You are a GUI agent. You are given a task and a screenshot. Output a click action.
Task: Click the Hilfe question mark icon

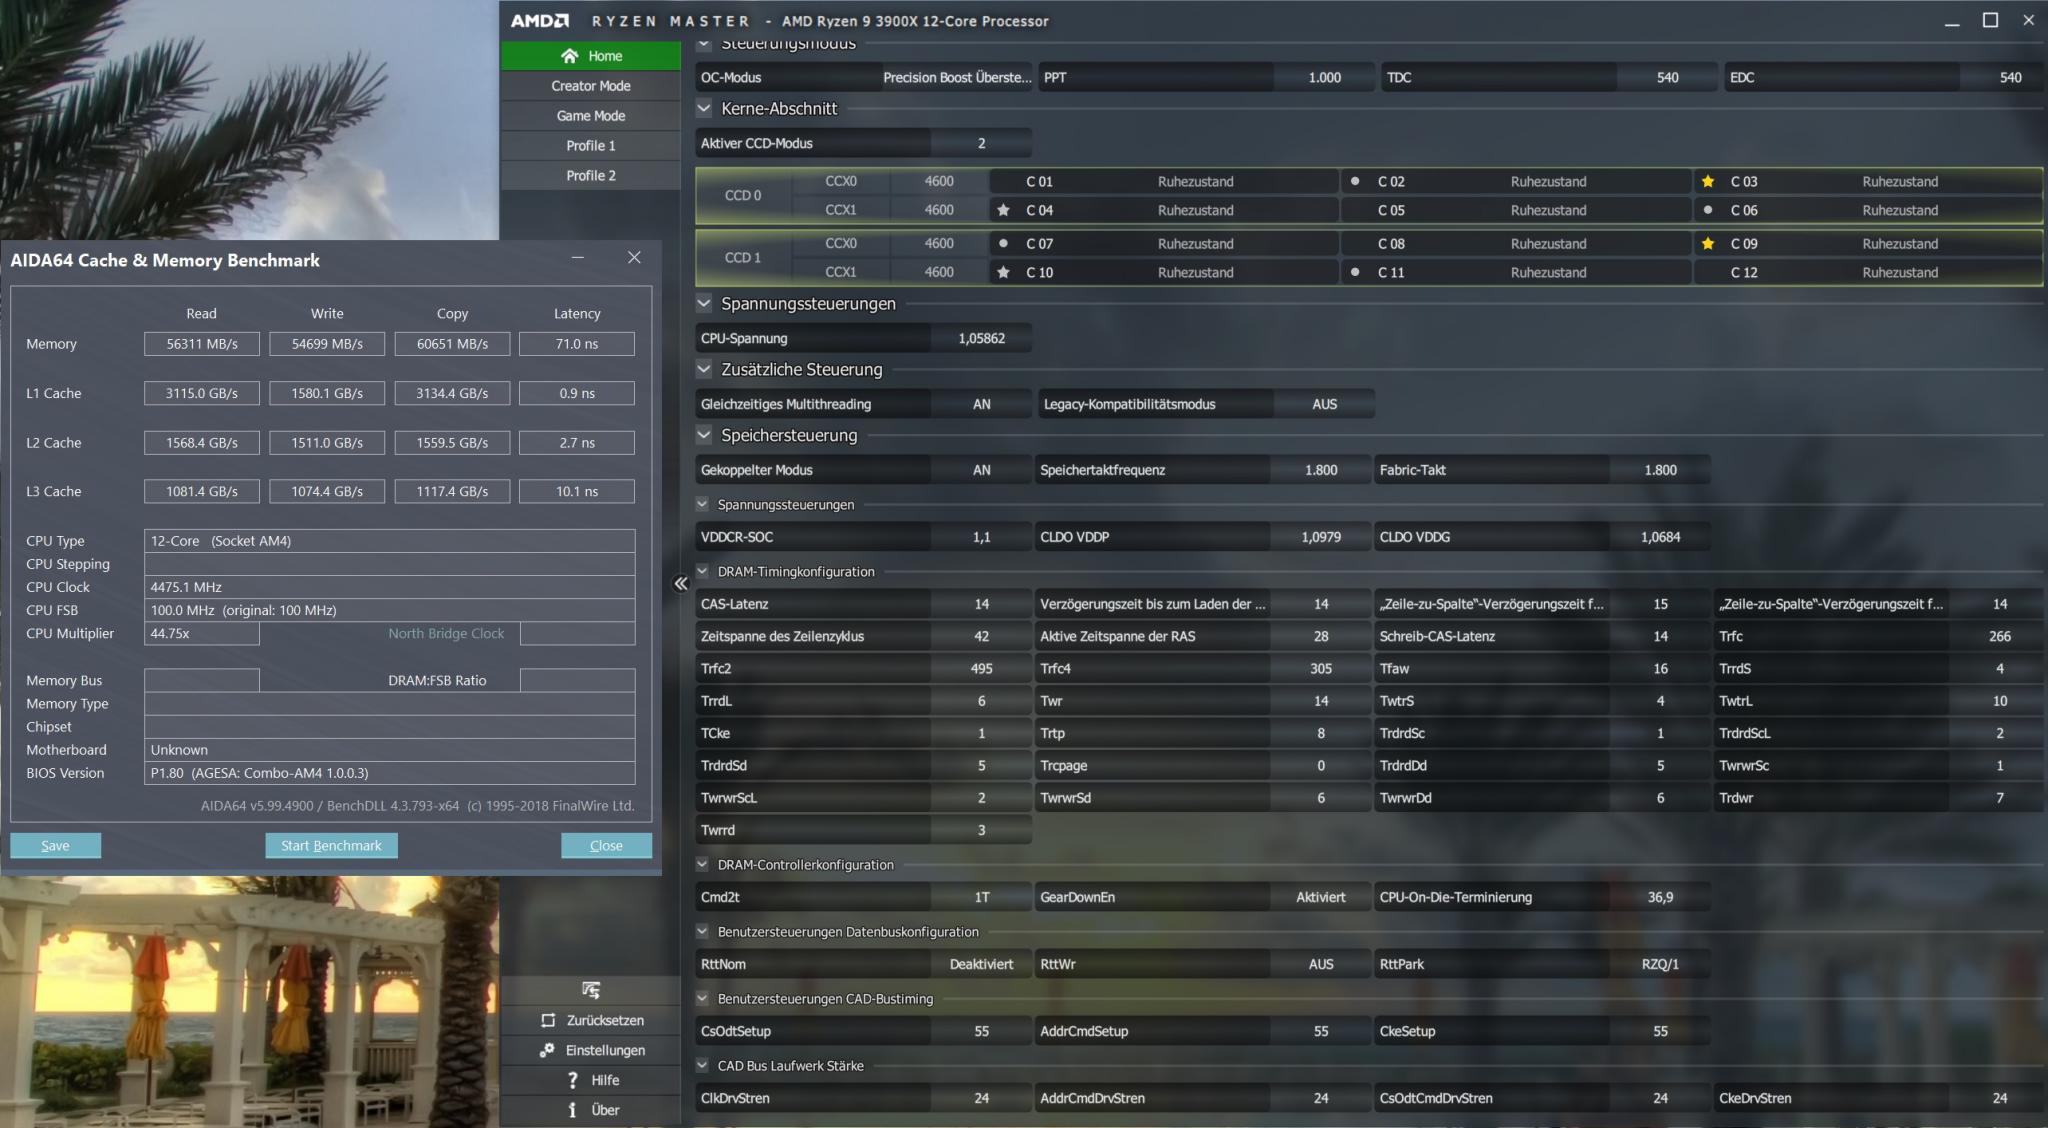572,1080
